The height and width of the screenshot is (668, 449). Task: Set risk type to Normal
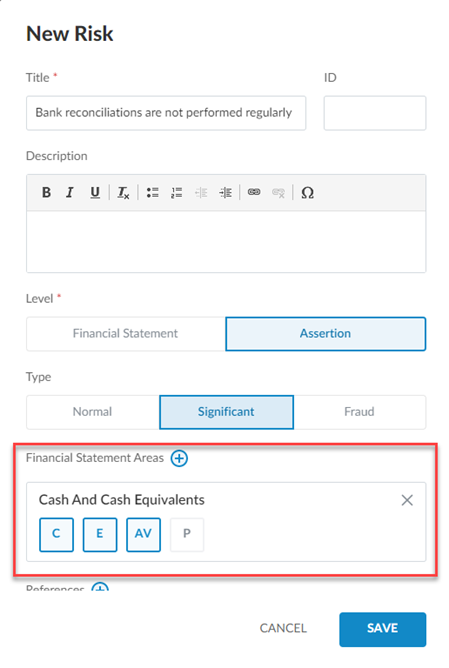[93, 412]
